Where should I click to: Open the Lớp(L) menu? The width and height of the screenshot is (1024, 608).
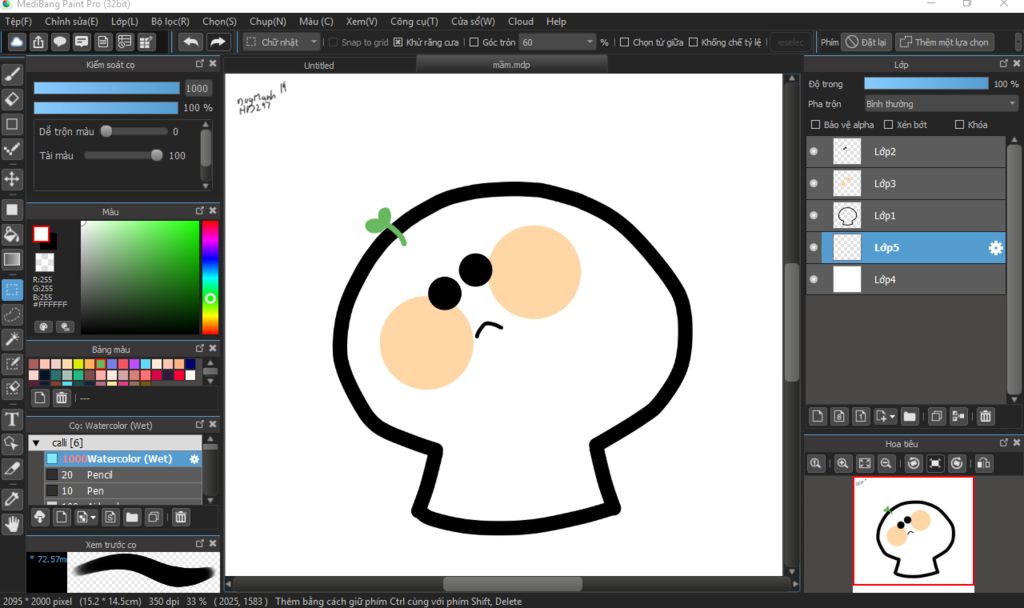(x=125, y=22)
